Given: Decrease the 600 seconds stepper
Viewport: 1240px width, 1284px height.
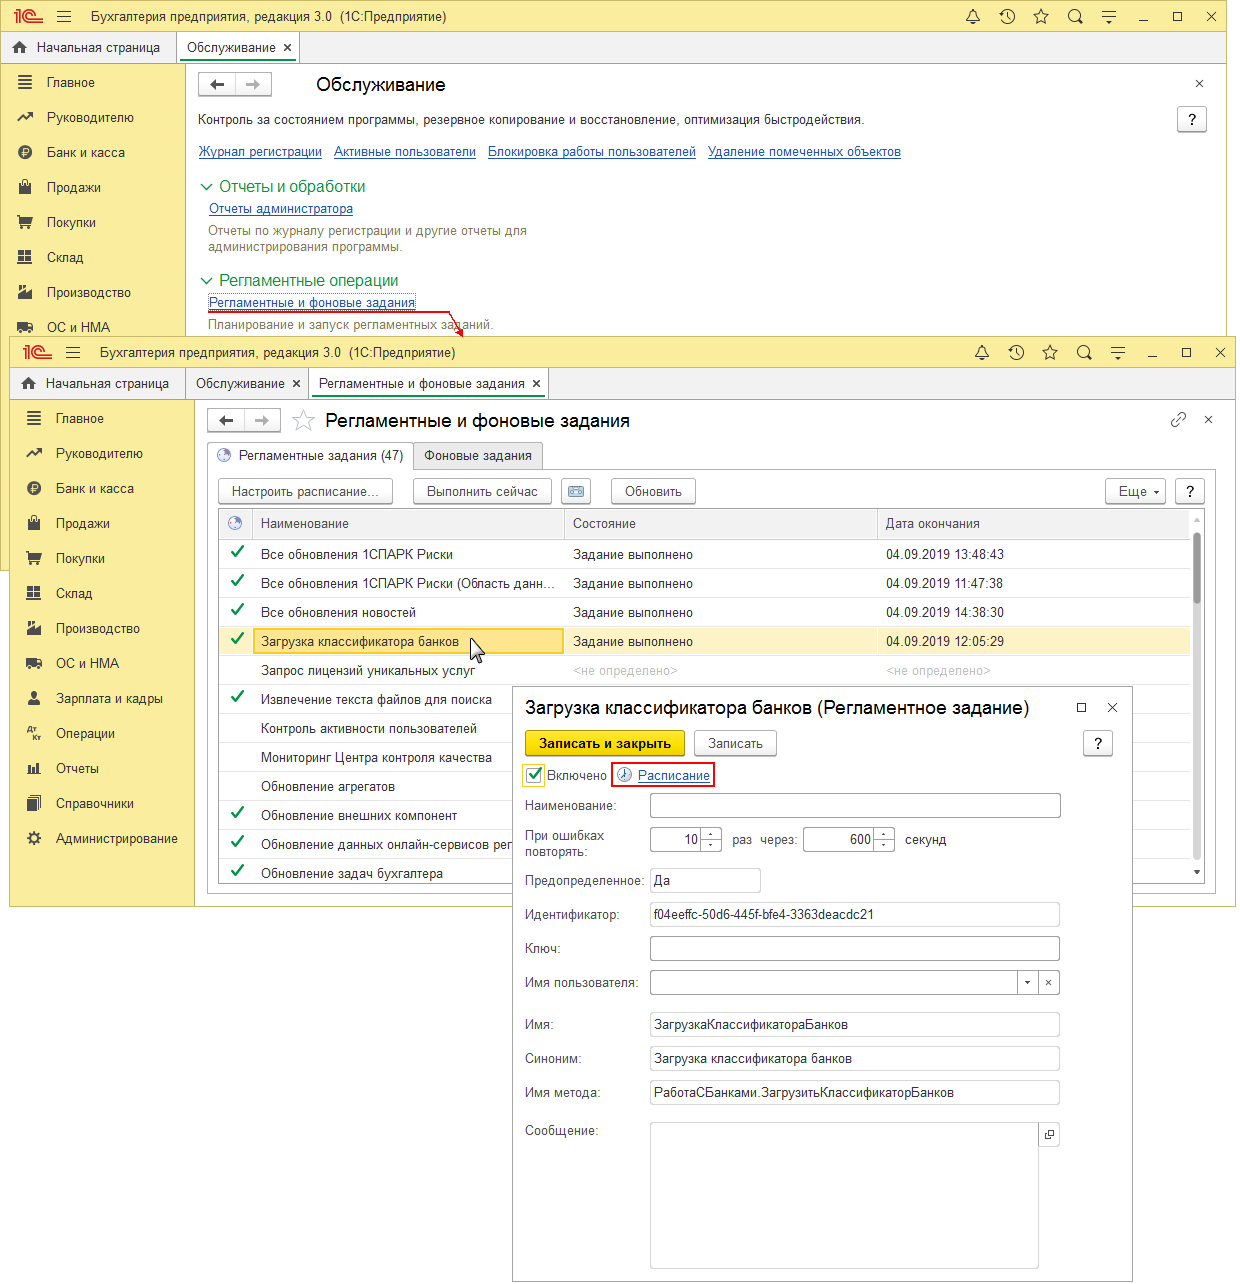Looking at the screenshot, I should tap(884, 846).
